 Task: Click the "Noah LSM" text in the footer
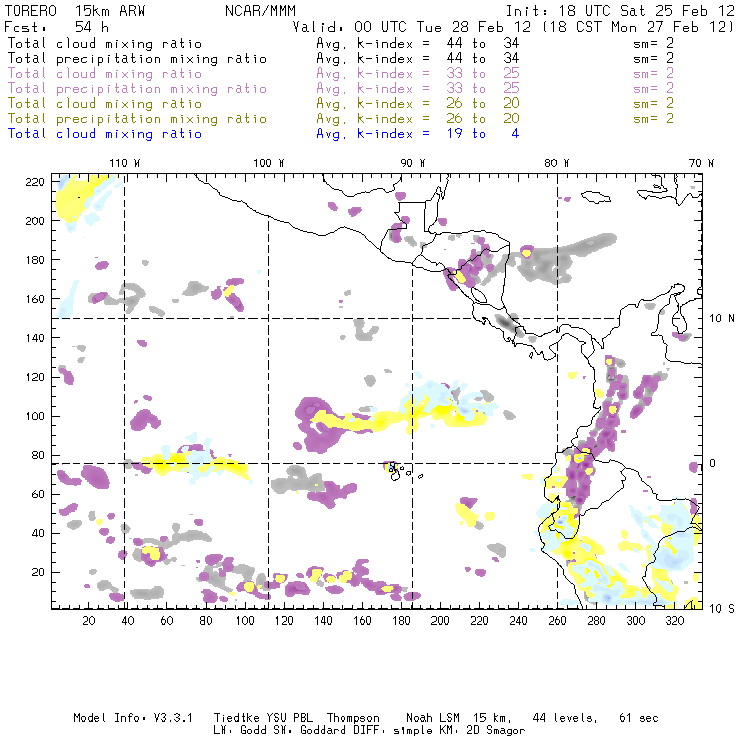point(433,718)
